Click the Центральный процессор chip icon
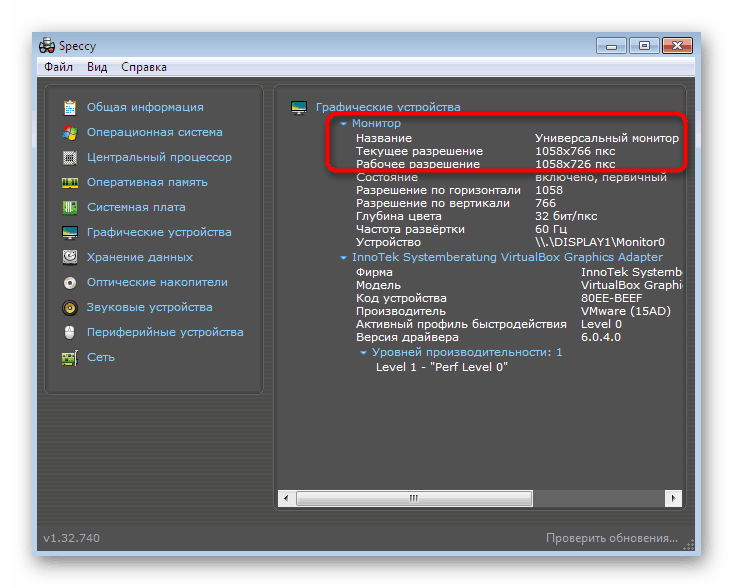This screenshot has width=733, height=588. coord(70,158)
